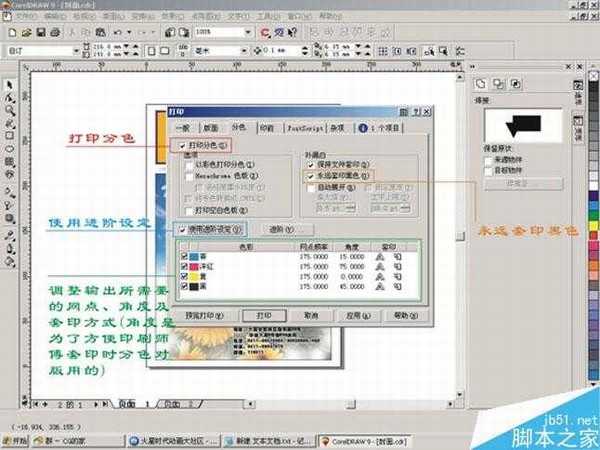This screenshot has height=450, width=600.
Task: Toggle the 黄 separation row checkbox
Action: click(x=184, y=276)
